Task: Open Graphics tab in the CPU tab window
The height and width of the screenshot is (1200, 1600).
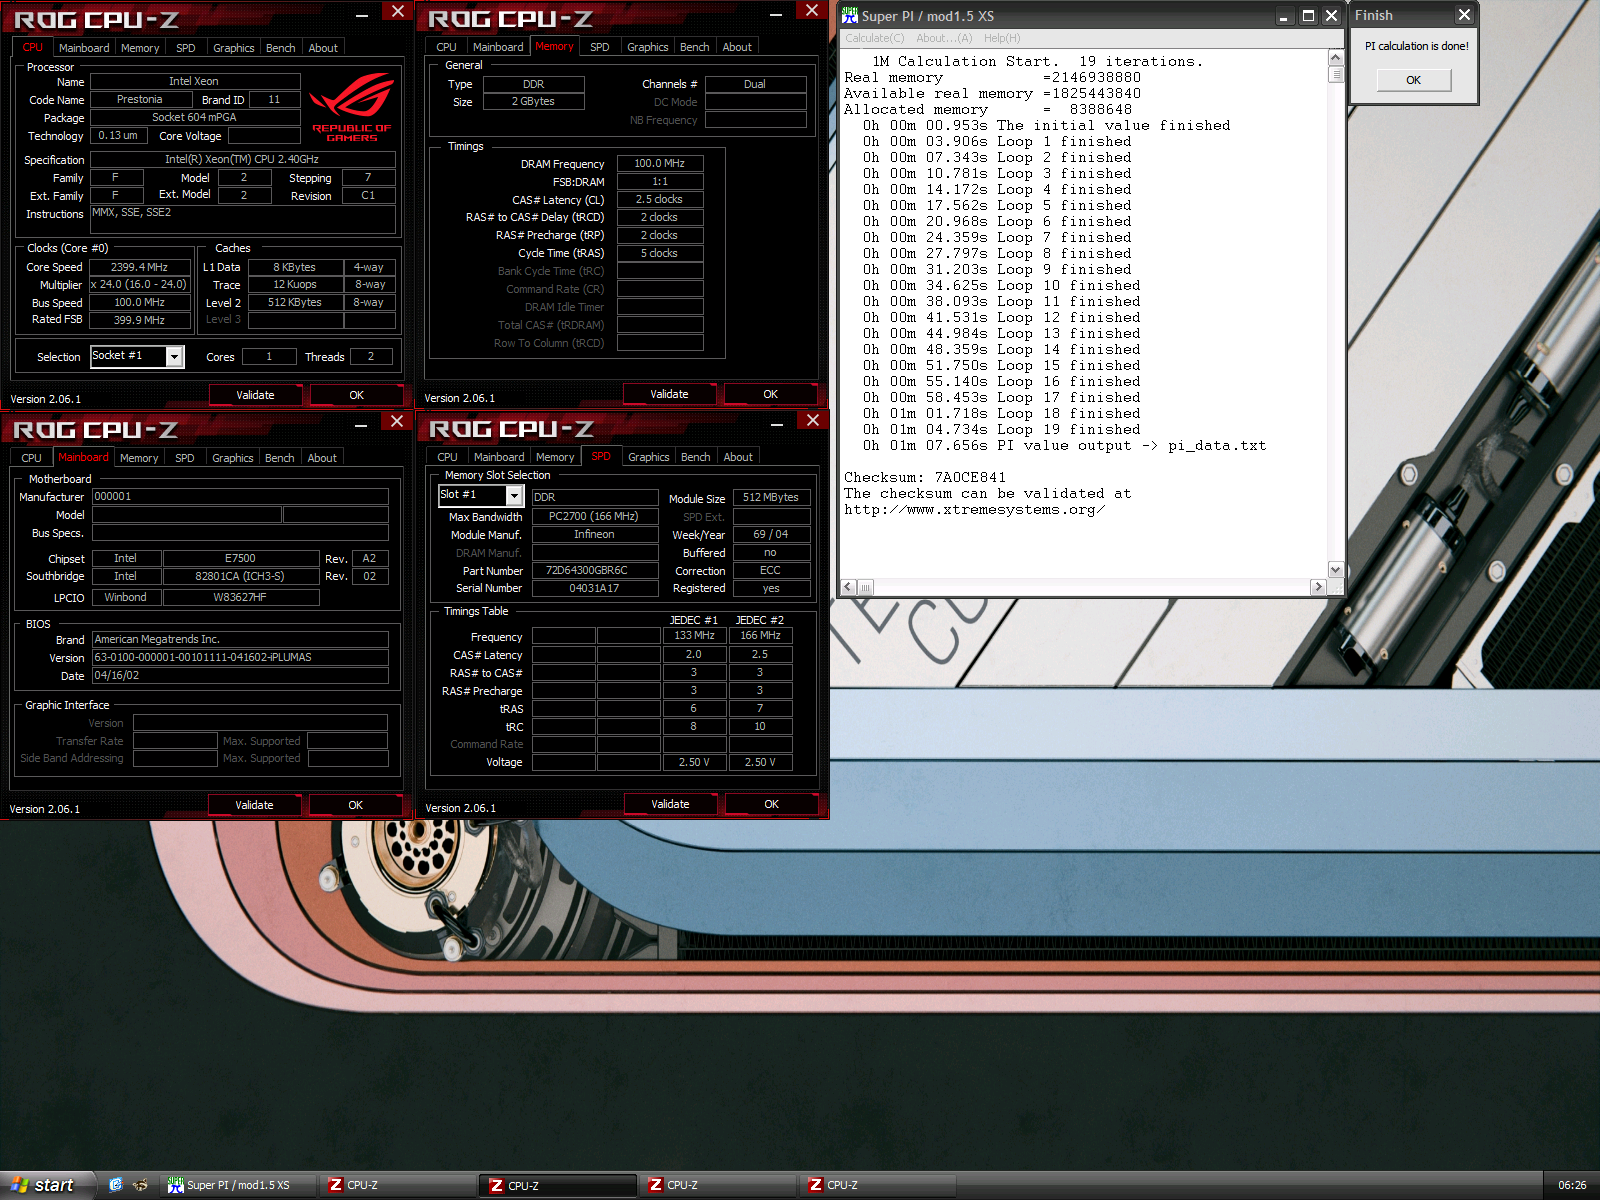Action: 233,48
